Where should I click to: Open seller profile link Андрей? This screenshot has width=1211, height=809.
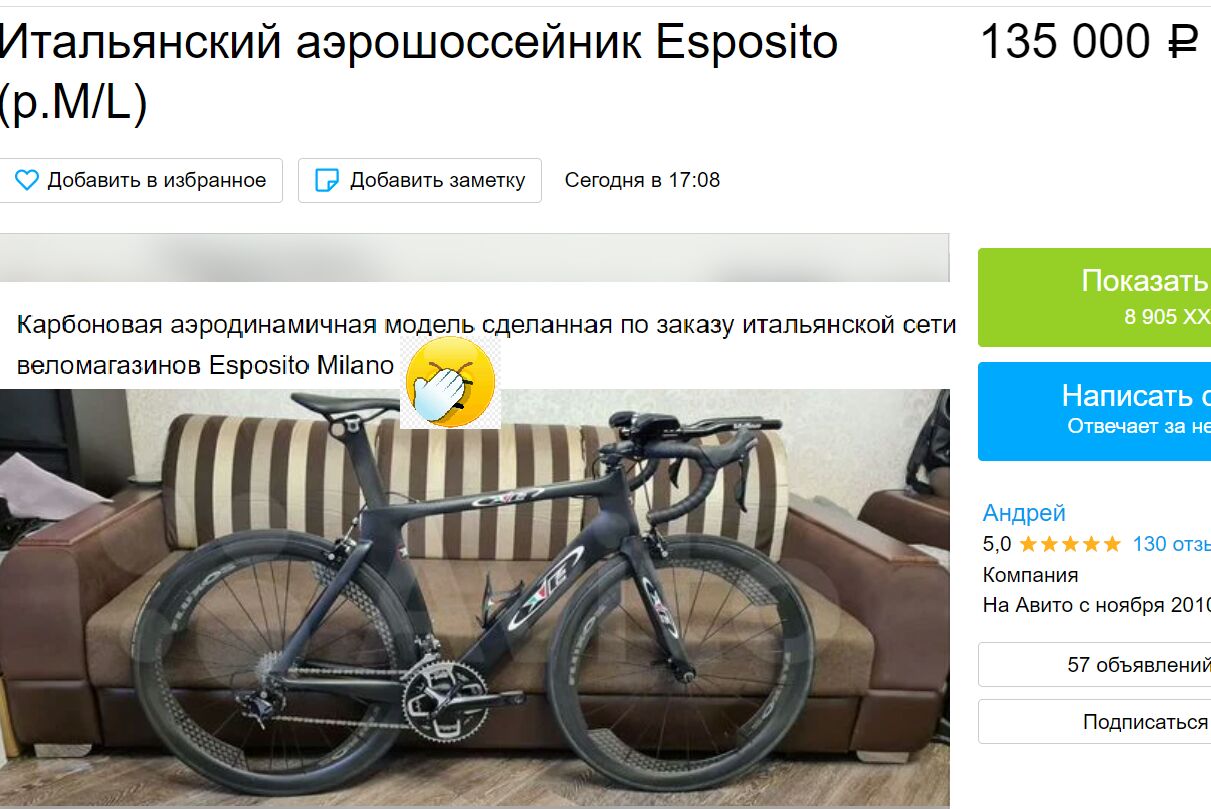tap(1024, 513)
